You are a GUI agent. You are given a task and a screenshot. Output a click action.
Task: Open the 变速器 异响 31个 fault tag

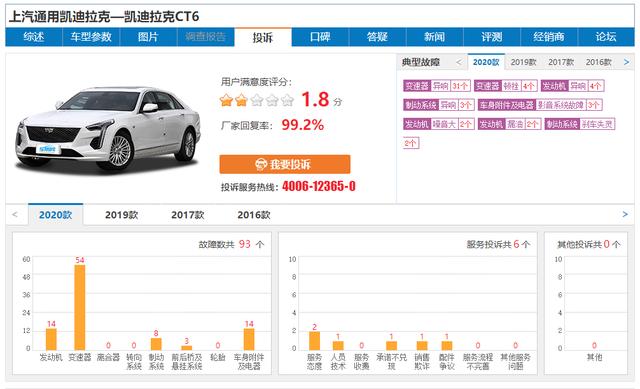pyautogui.click(x=437, y=86)
